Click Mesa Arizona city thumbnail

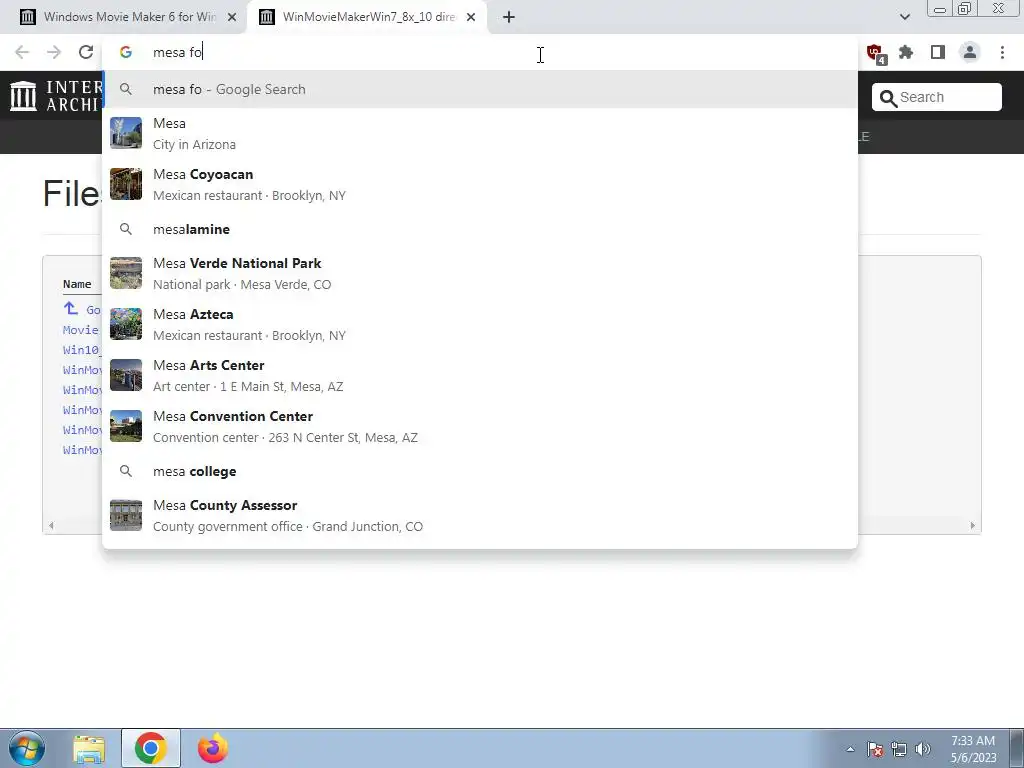[126, 133]
